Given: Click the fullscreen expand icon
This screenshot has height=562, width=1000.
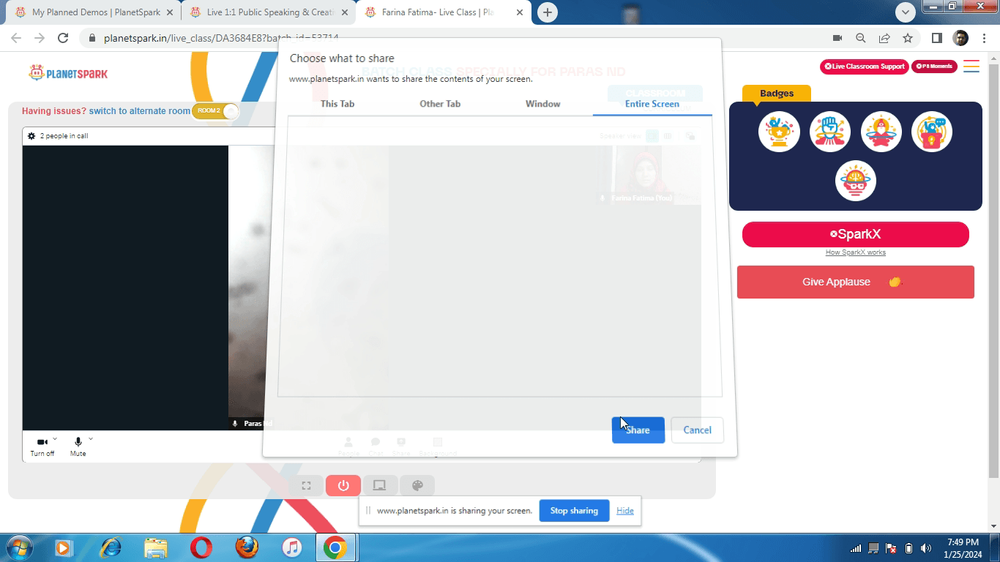Looking at the screenshot, I should pos(306,485).
